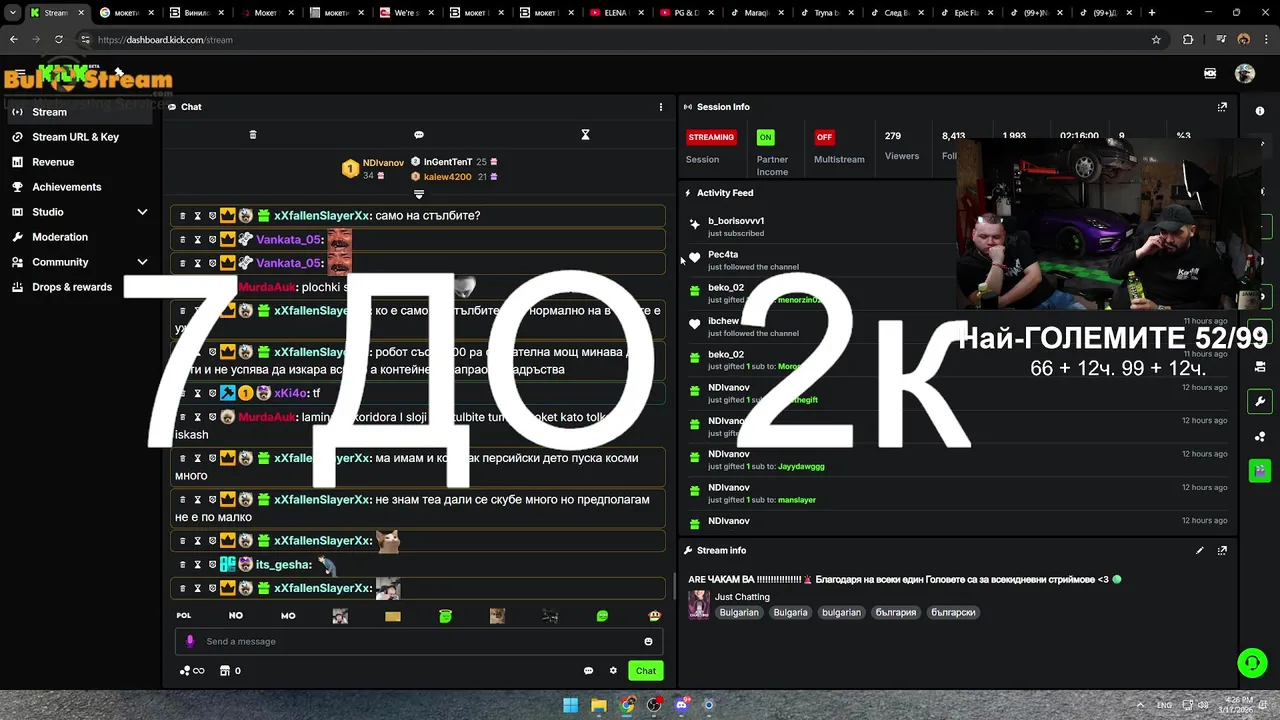Screen dimensions: 1280x720
Task: Click 'Jayydawggg' gifted sub recipient link
Action: pos(801,467)
